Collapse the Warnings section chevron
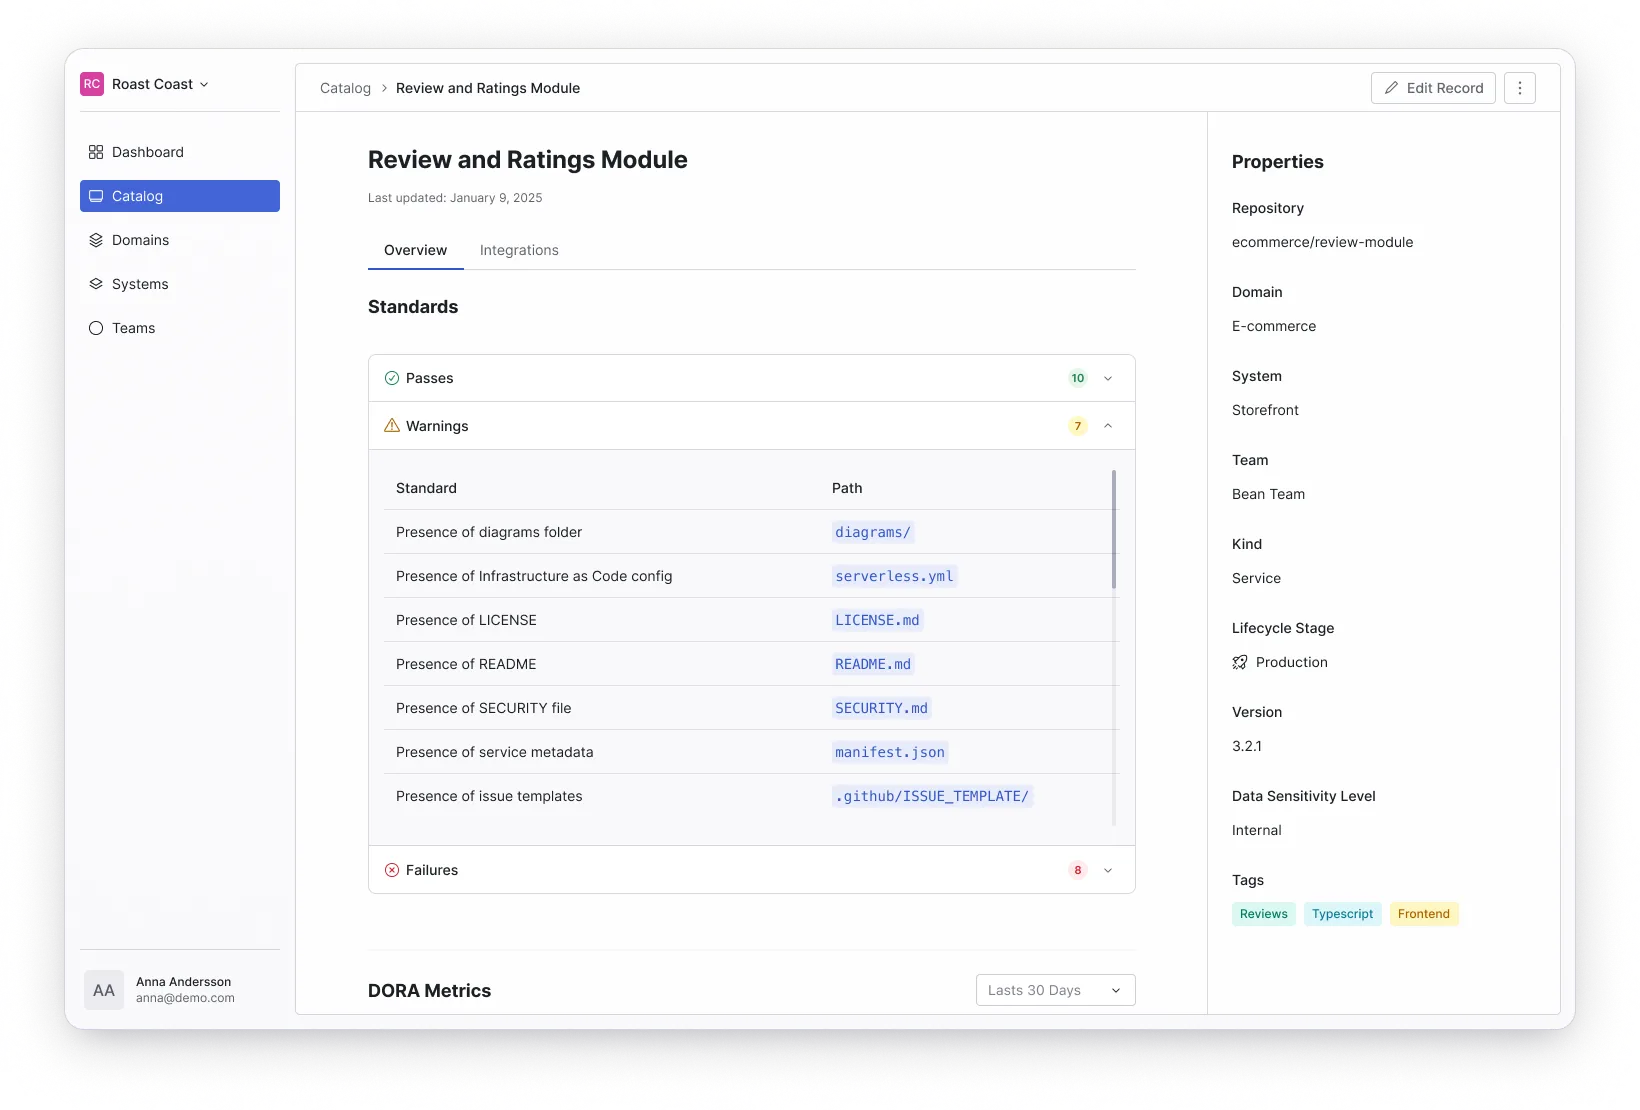 (x=1108, y=426)
